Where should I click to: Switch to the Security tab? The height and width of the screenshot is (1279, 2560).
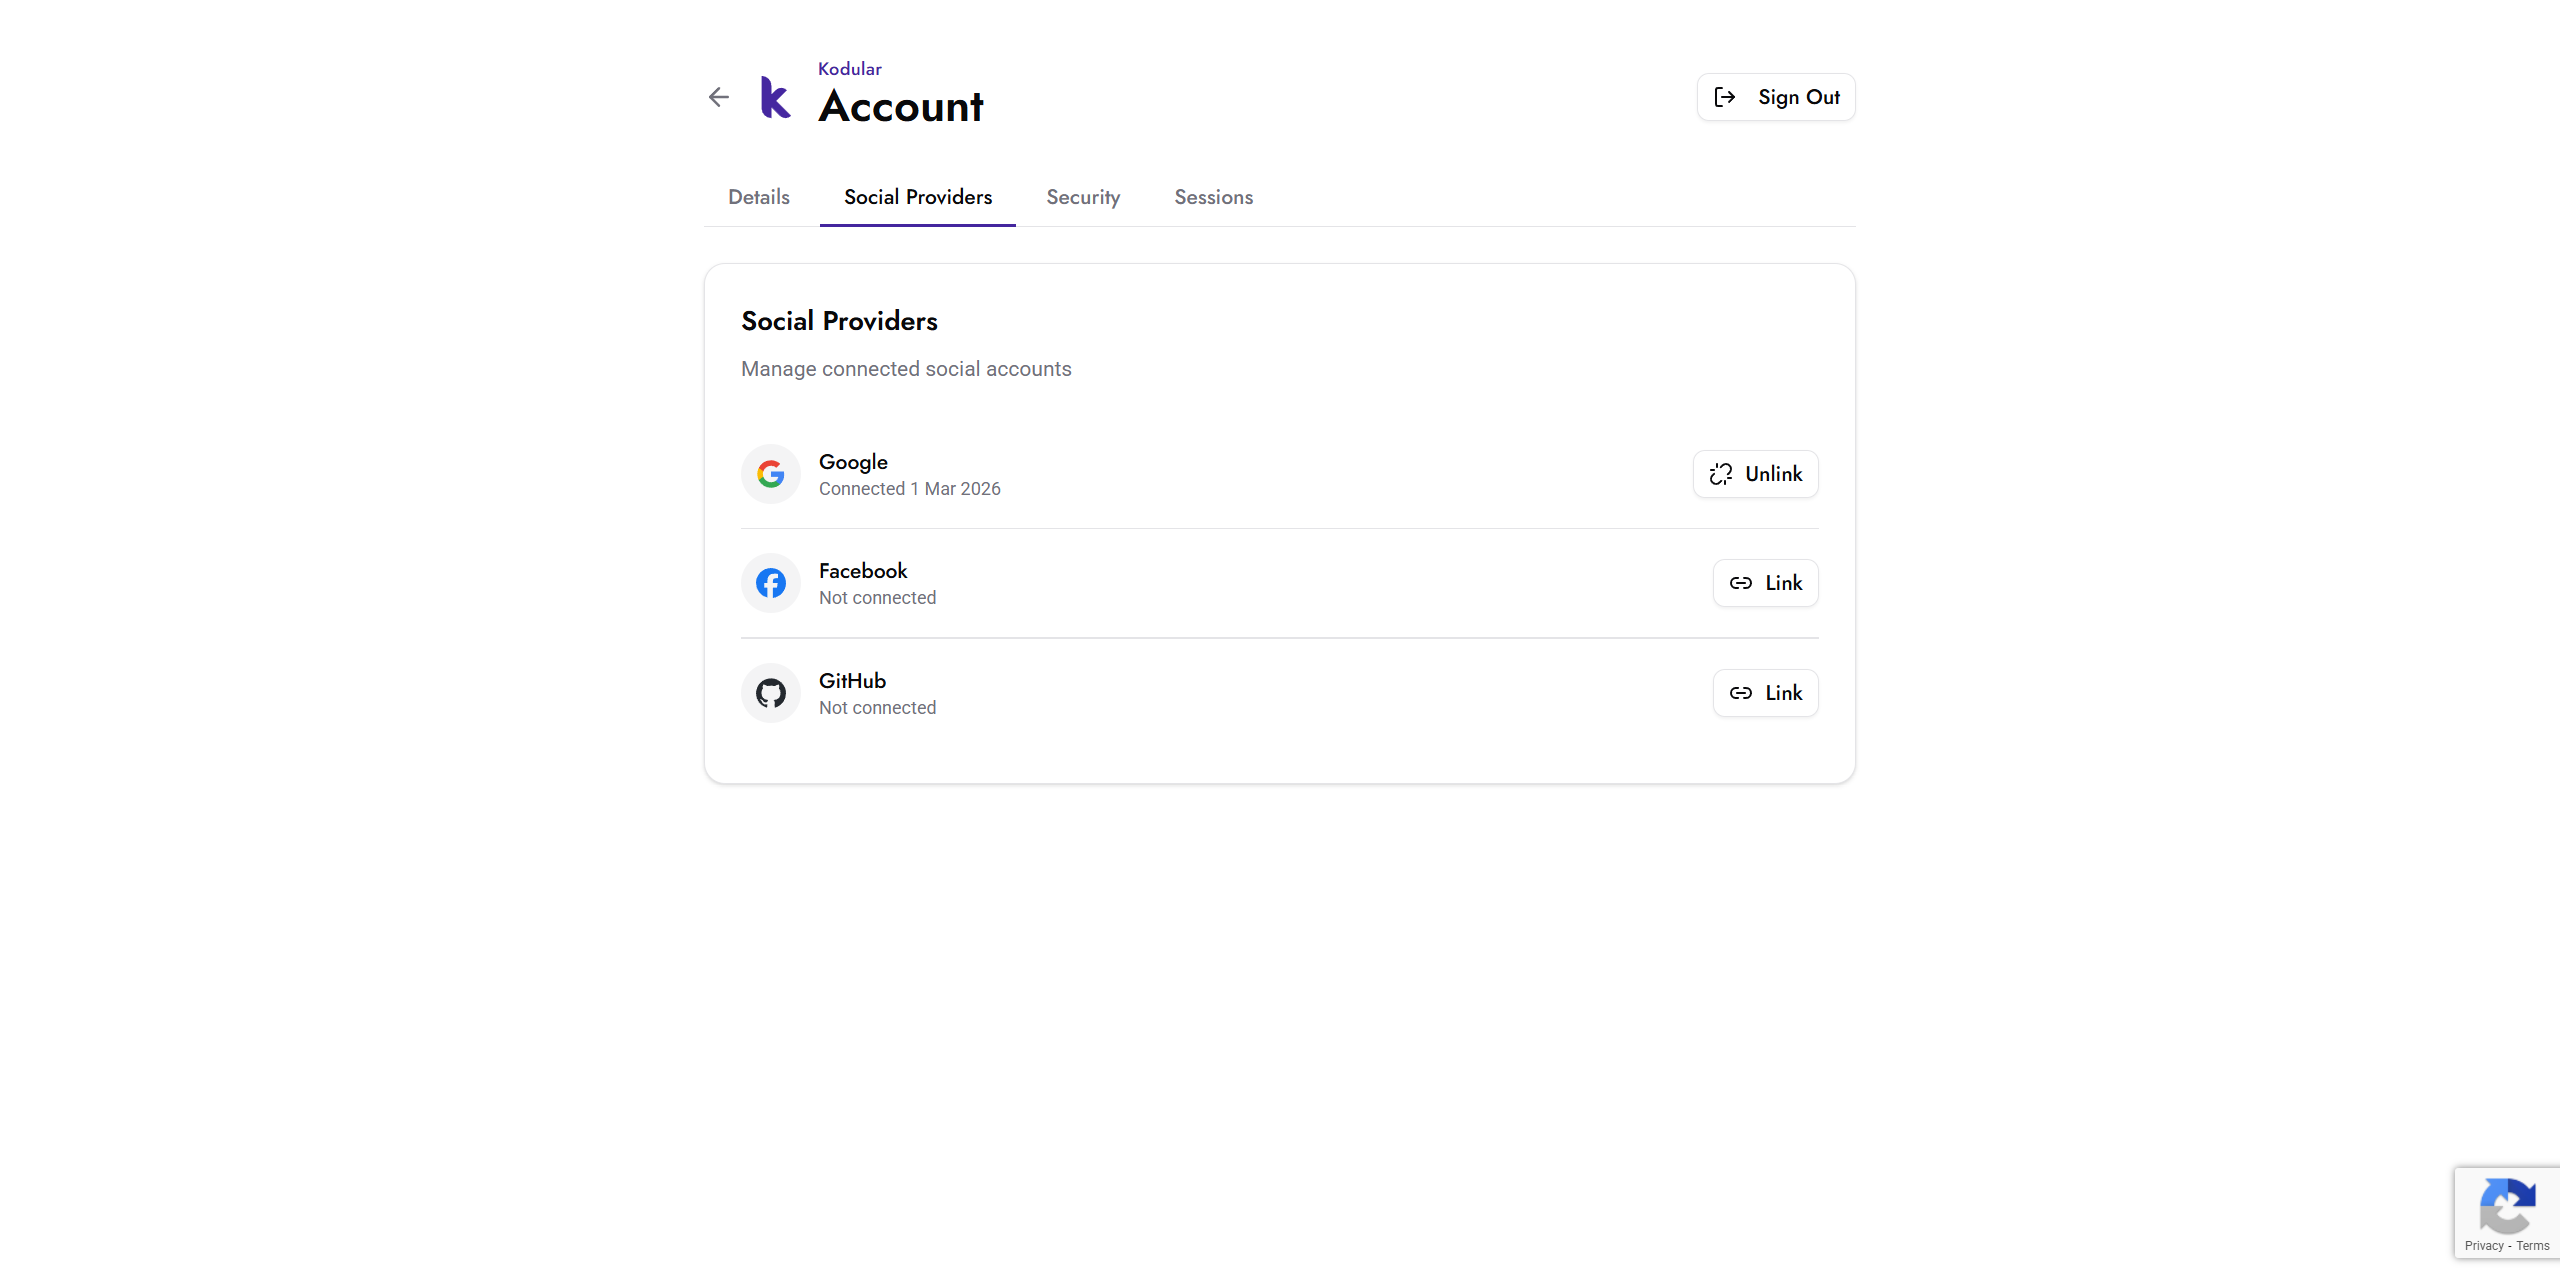1083,197
